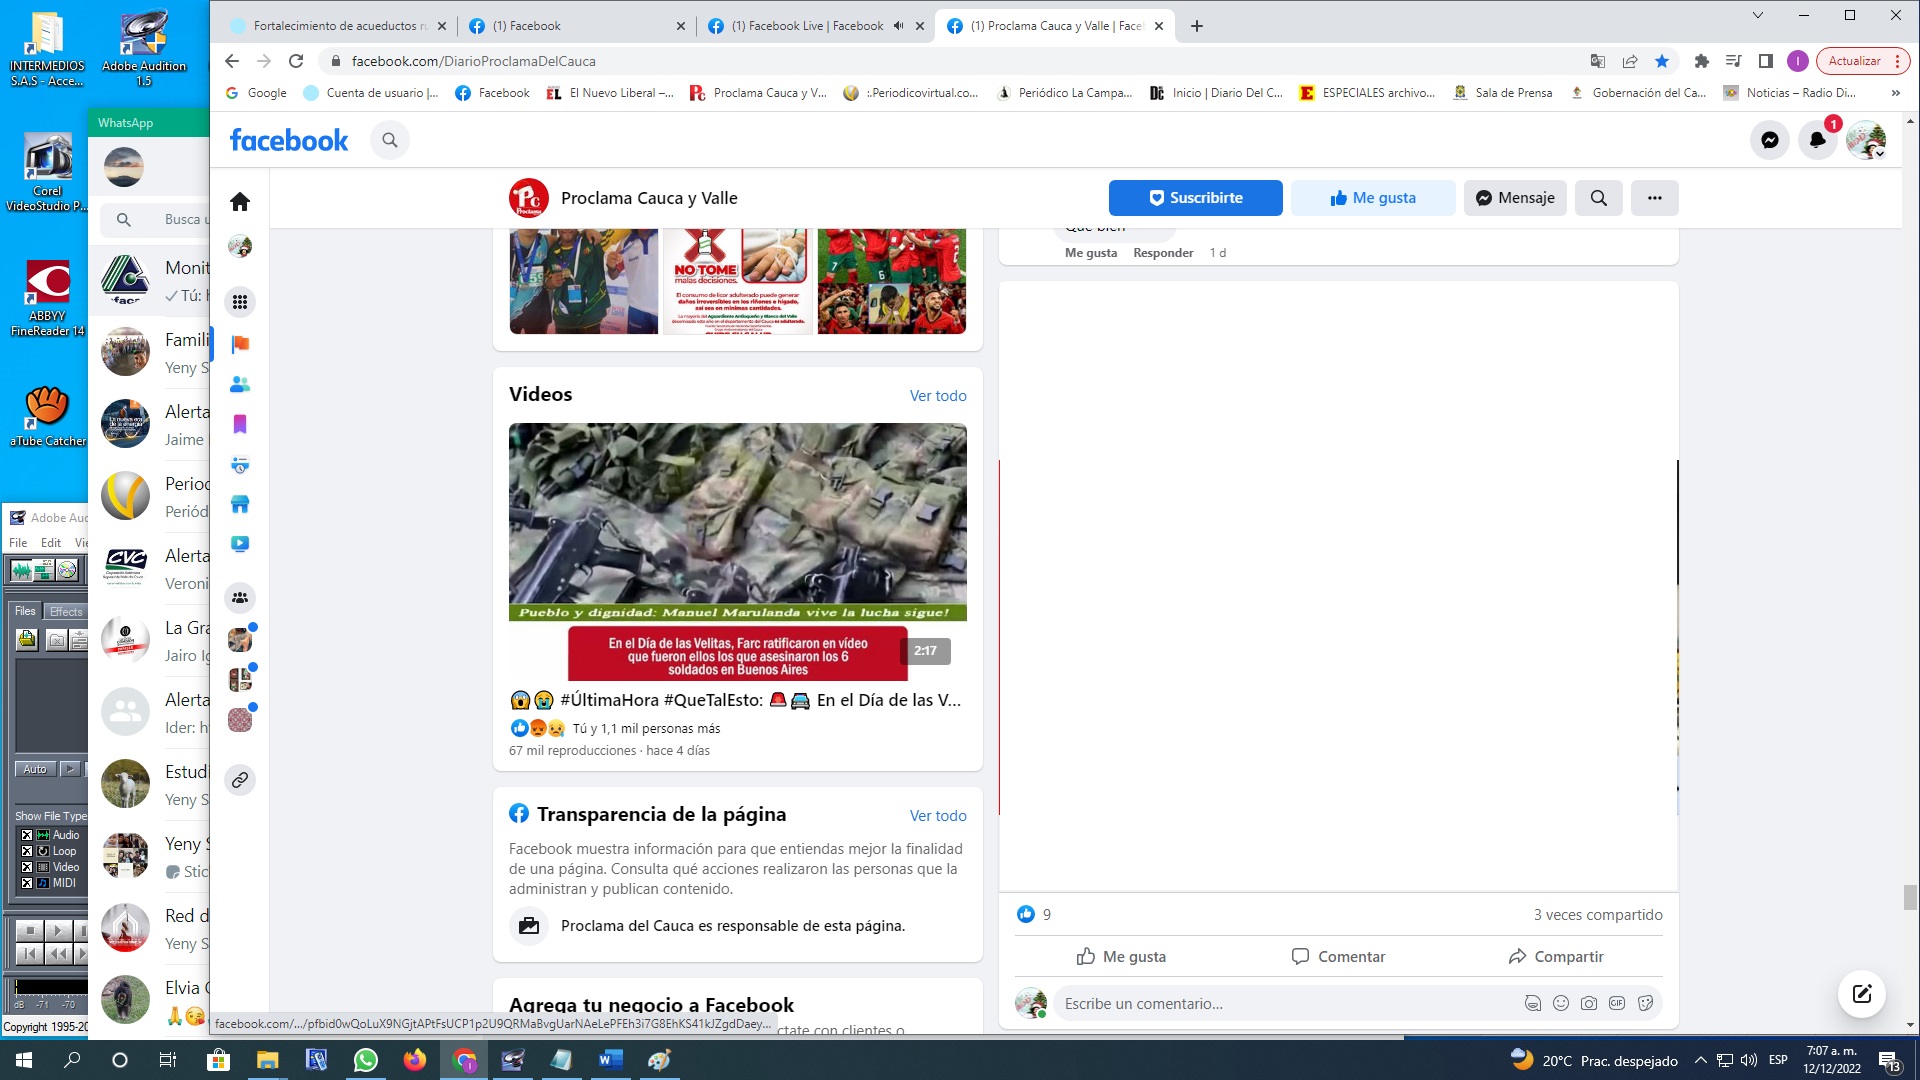Open Pages flag icon in Facebook sidebar
Image resolution: width=1920 pixels, height=1080 pixels.
click(240, 344)
